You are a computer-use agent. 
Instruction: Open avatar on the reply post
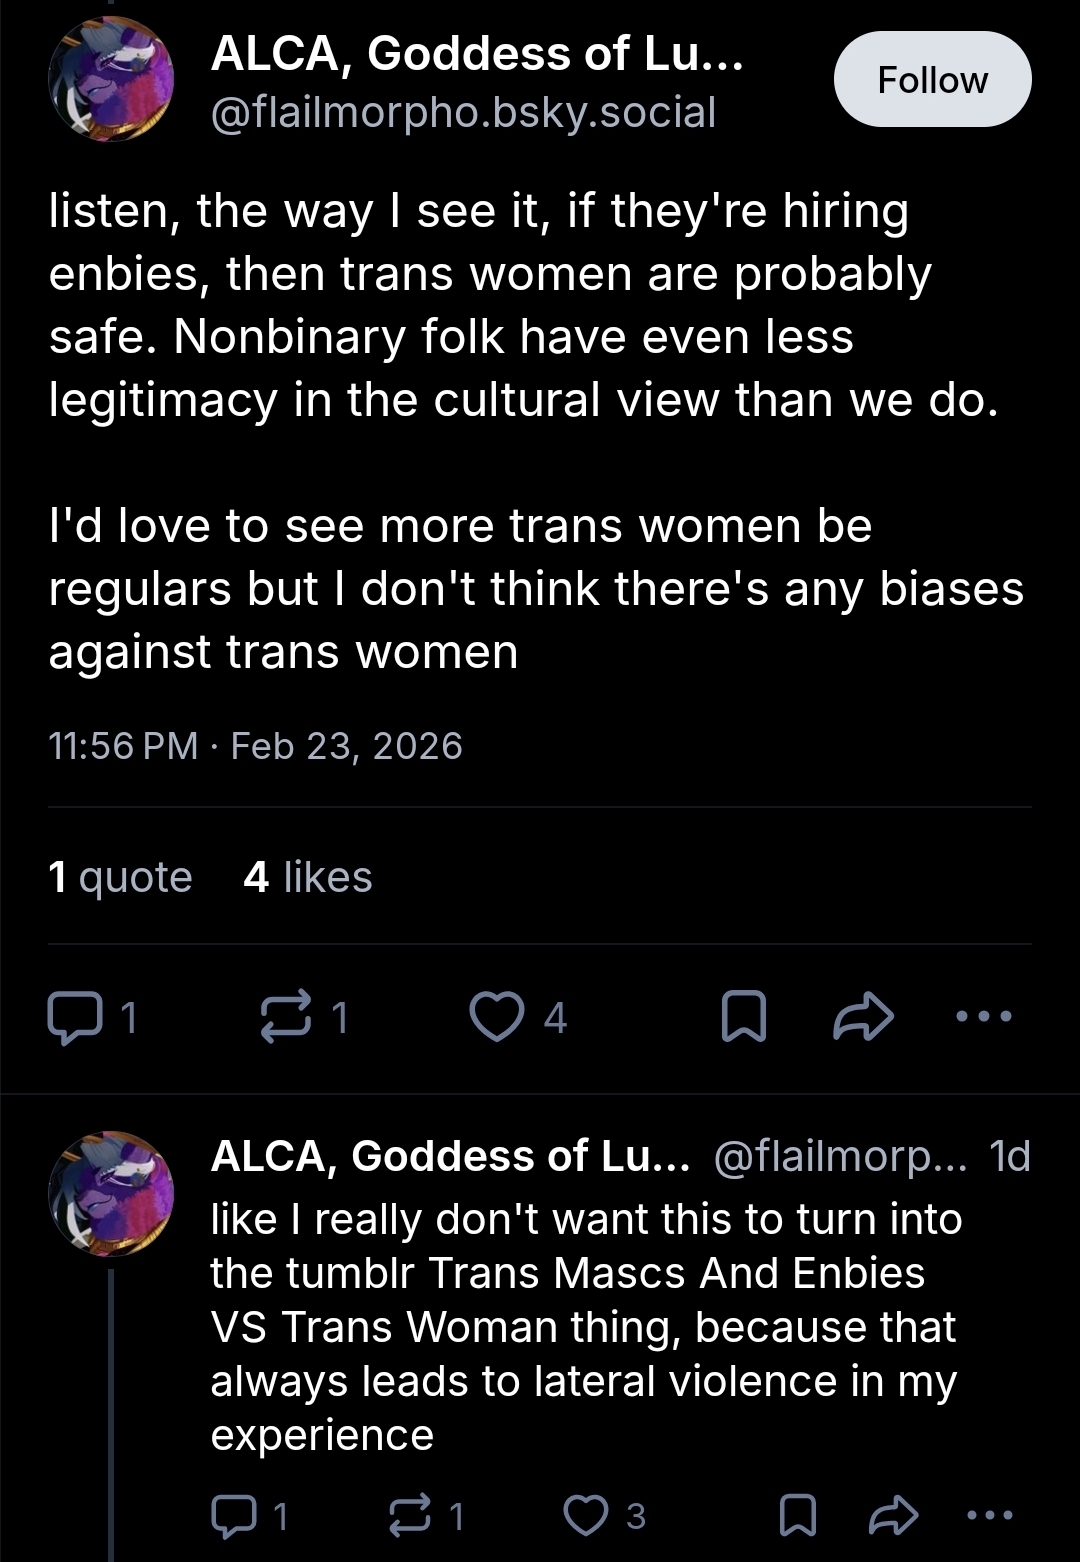coord(111,1194)
